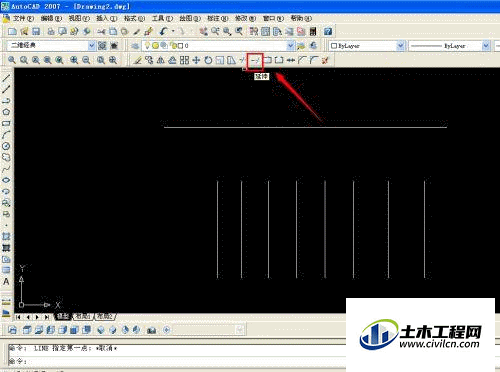Select the Fillet tool

(314, 60)
